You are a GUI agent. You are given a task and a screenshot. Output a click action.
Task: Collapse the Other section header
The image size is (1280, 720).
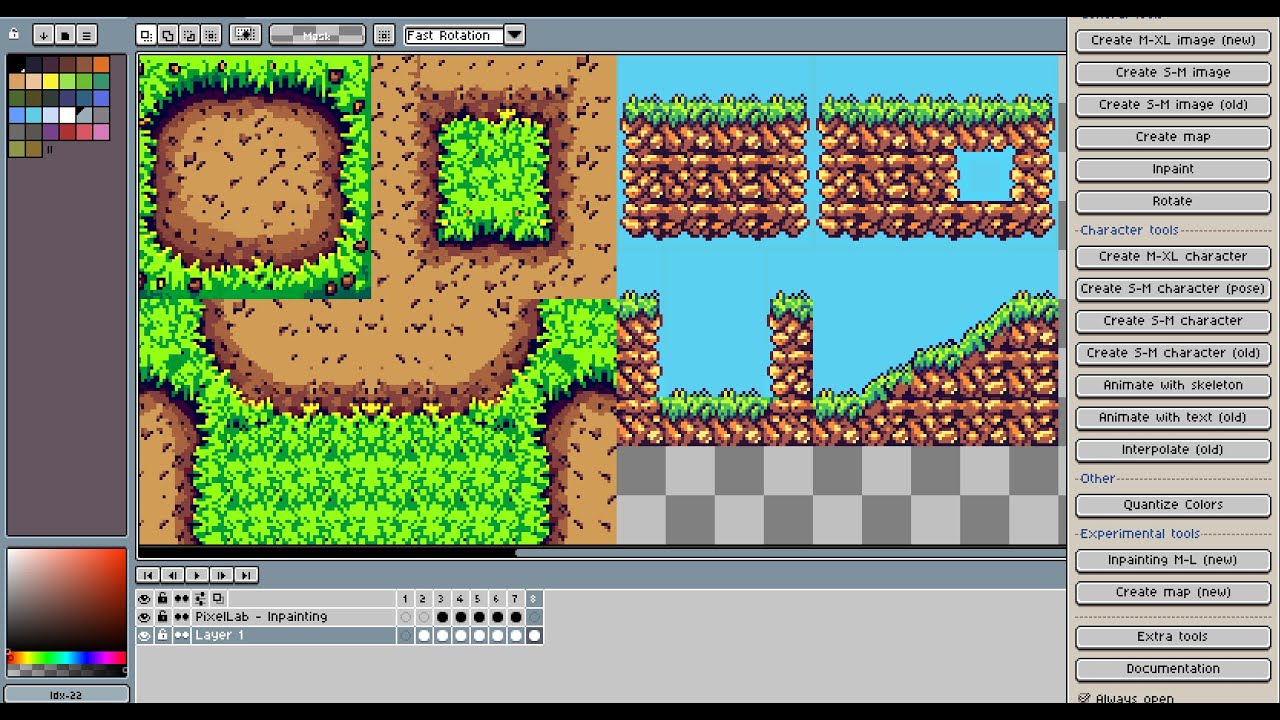[1097, 478]
